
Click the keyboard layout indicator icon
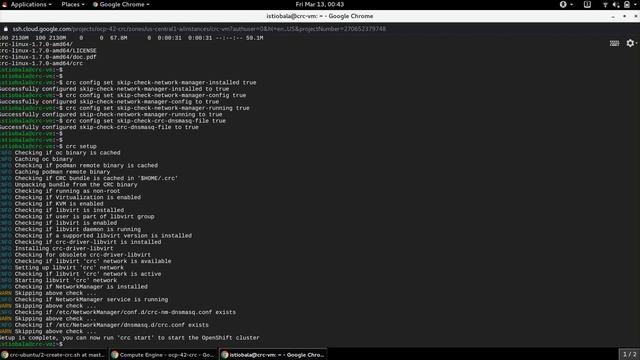587,4
